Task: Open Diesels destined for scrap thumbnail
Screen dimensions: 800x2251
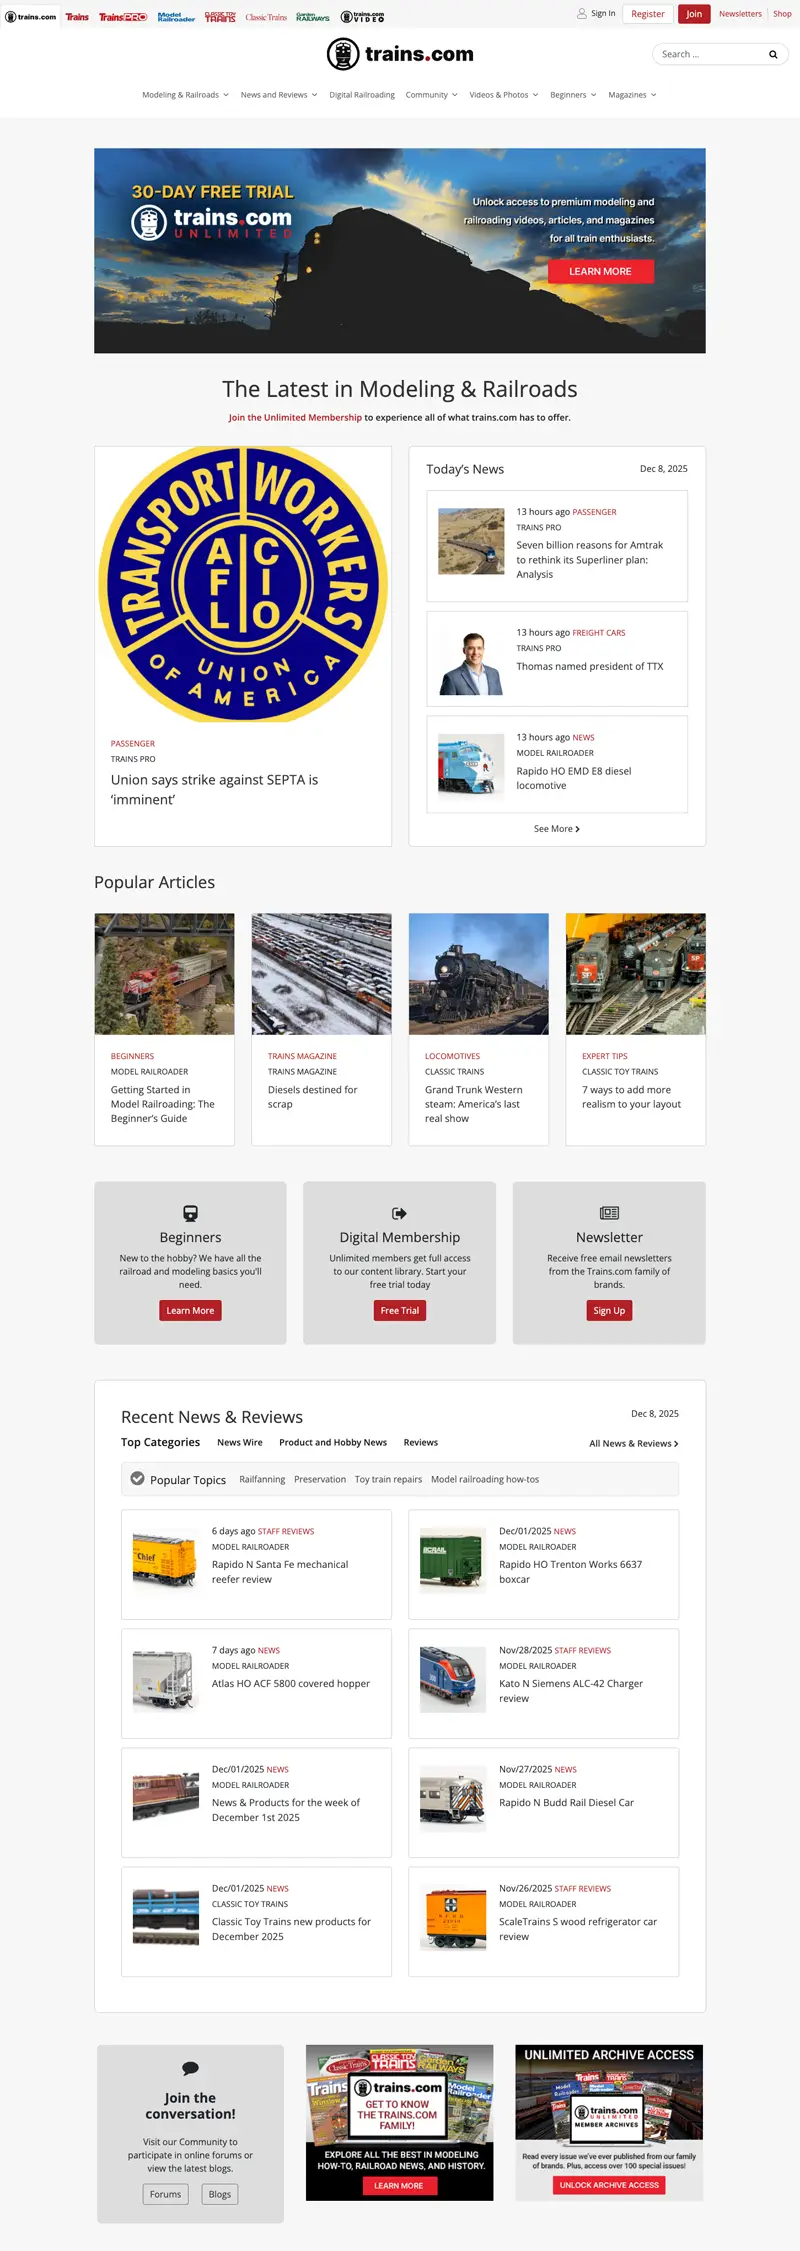Action: click(x=321, y=974)
